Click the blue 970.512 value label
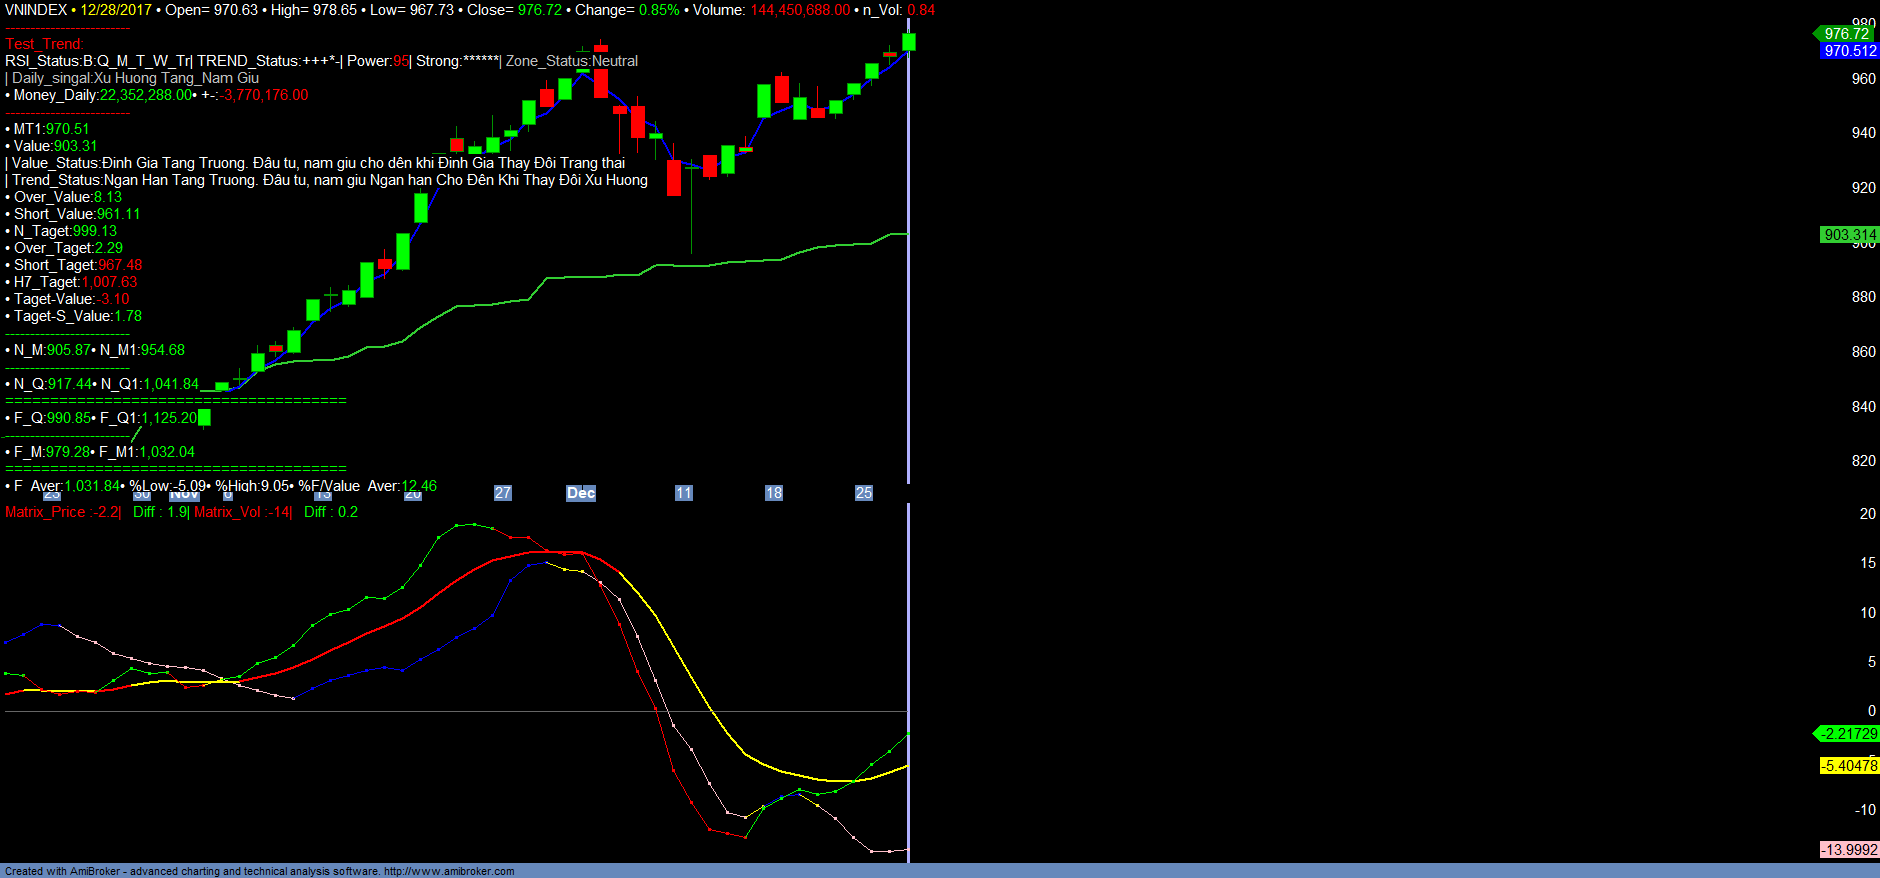1880x878 pixels. [x=1849, y=51]
